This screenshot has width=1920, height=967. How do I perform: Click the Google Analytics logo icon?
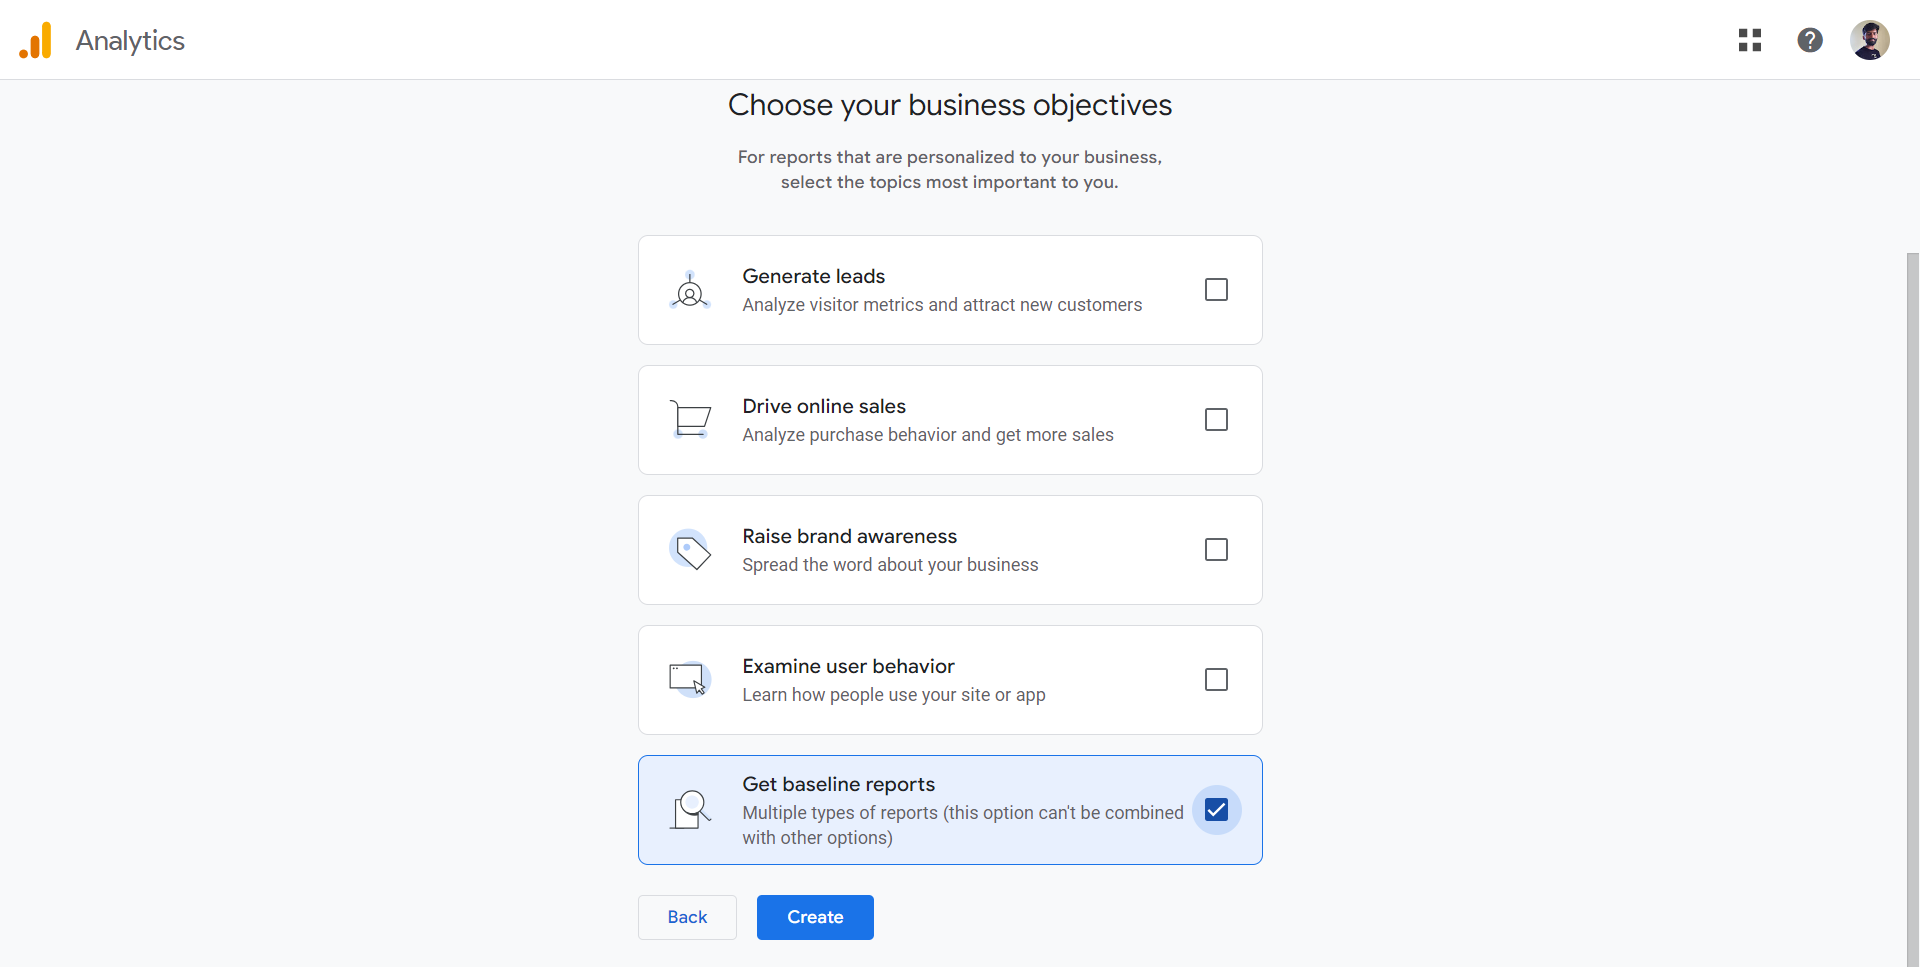tap(36, 40)
